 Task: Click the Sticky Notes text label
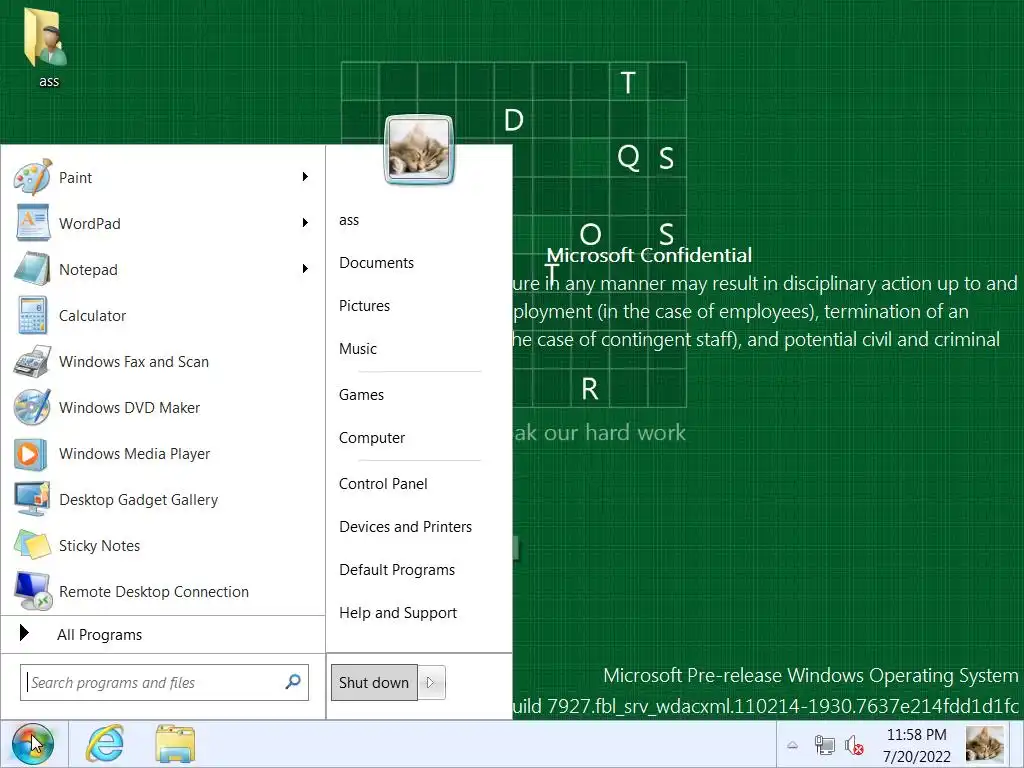[x=99, y=545]
